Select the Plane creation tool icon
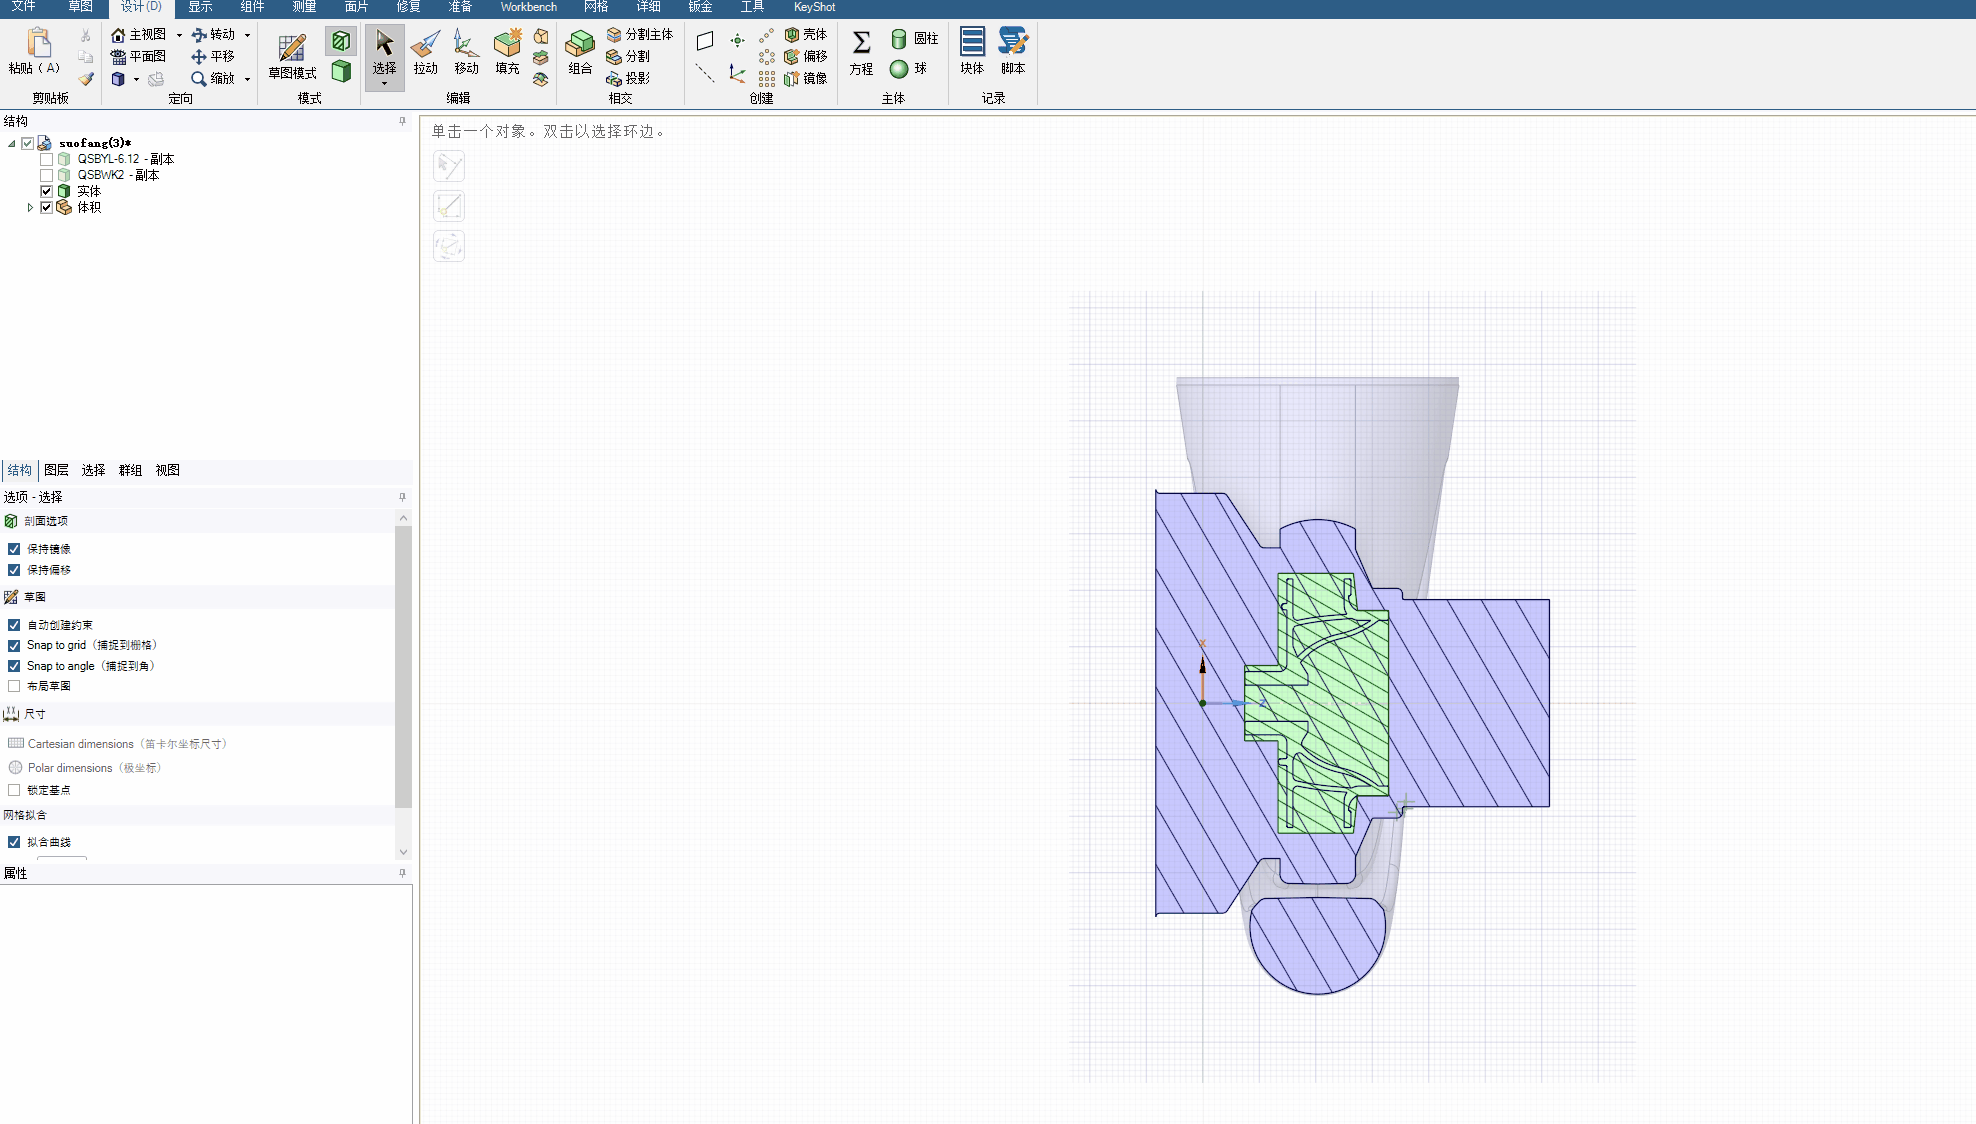This screenshot has width=1976, height=1124. click(705, 41)
